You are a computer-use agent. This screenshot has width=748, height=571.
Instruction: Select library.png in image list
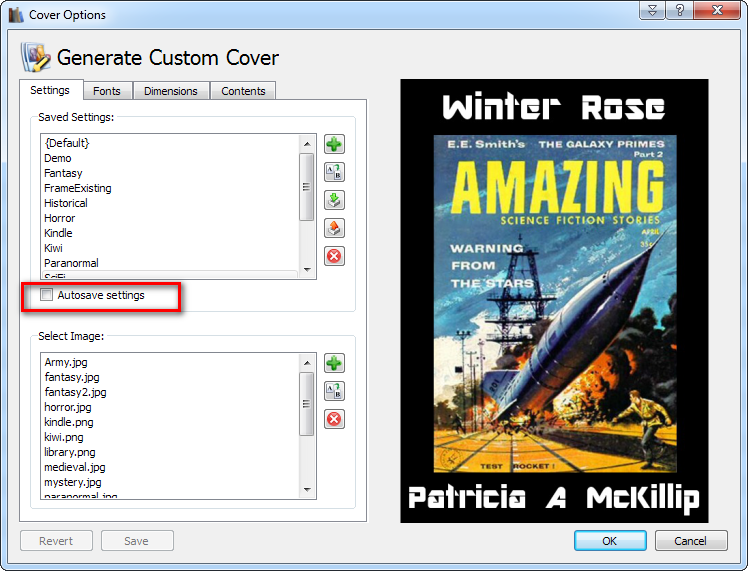(x=170, y=452)
